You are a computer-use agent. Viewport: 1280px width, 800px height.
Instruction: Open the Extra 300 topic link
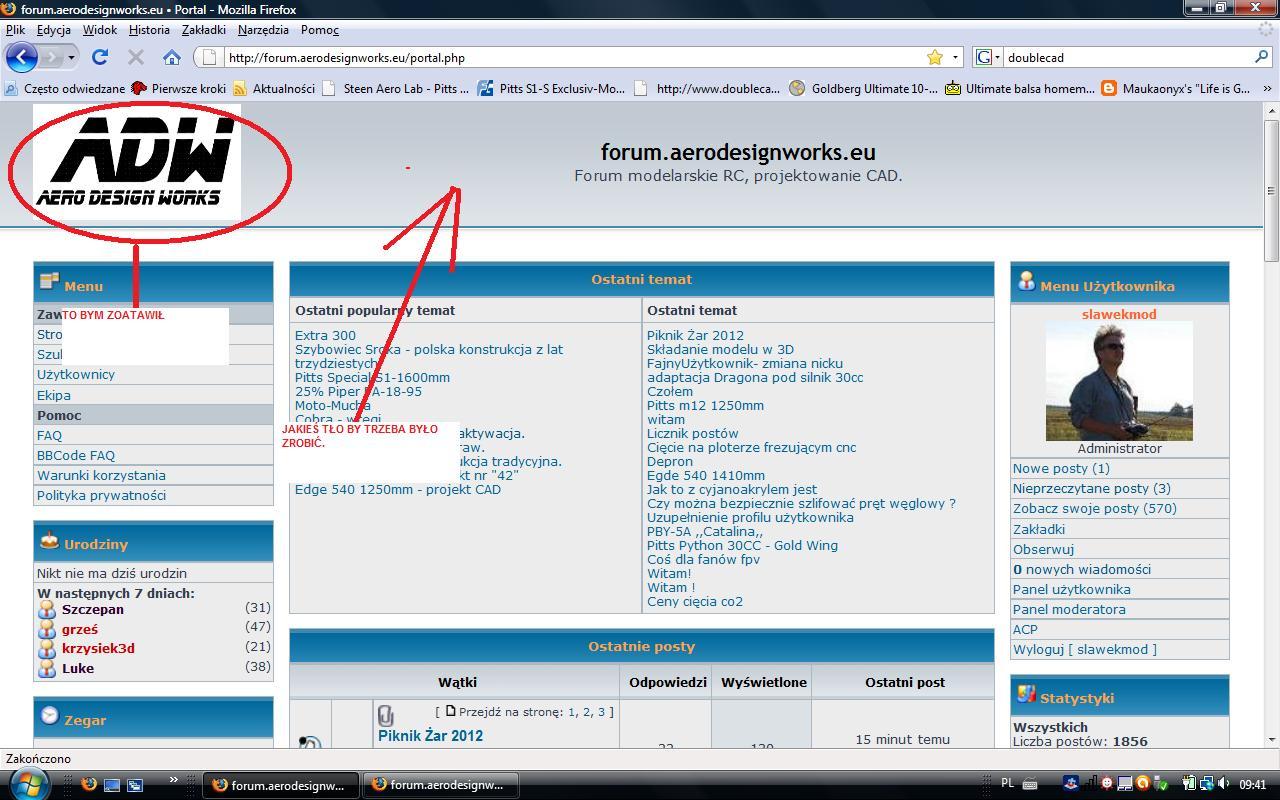pyautogui.click(x=325, y=335)
